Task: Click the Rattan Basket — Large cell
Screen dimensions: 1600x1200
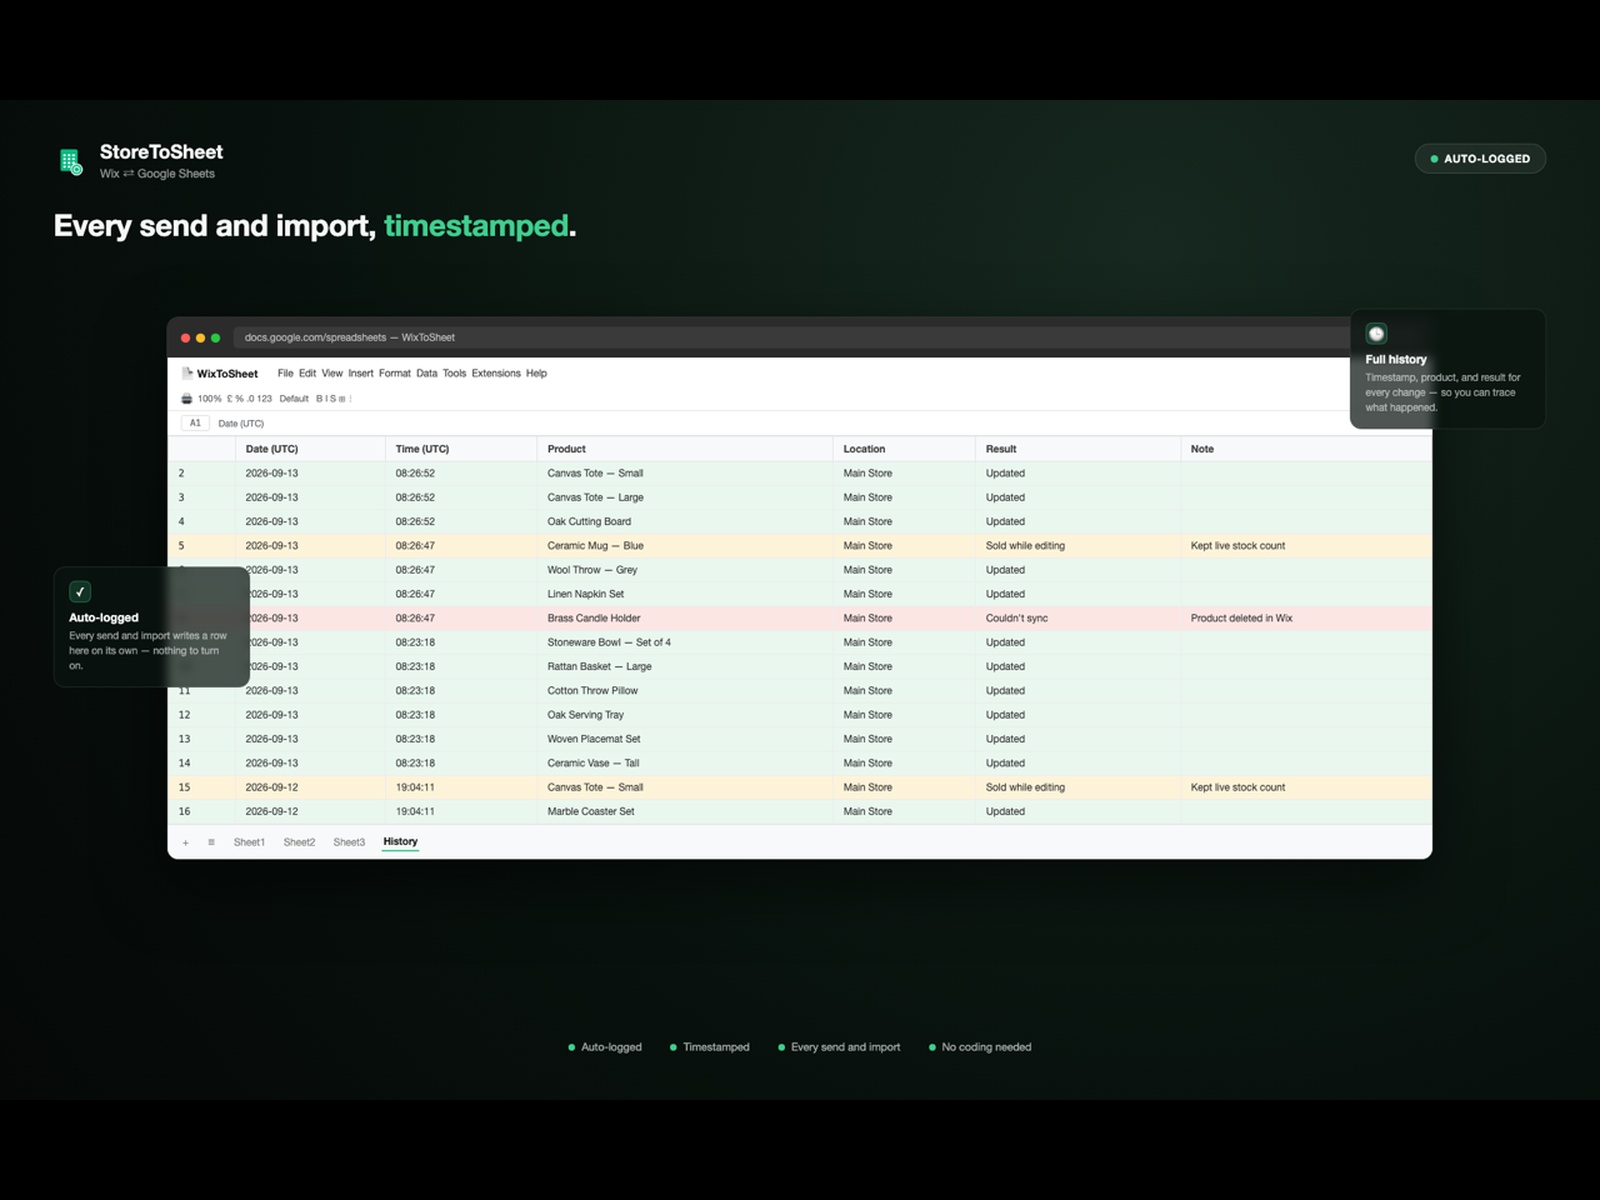Action: 685,666
